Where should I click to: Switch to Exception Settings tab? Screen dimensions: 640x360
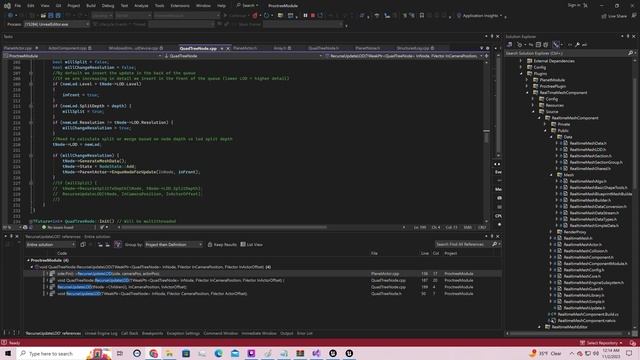(x=183, y=333)
